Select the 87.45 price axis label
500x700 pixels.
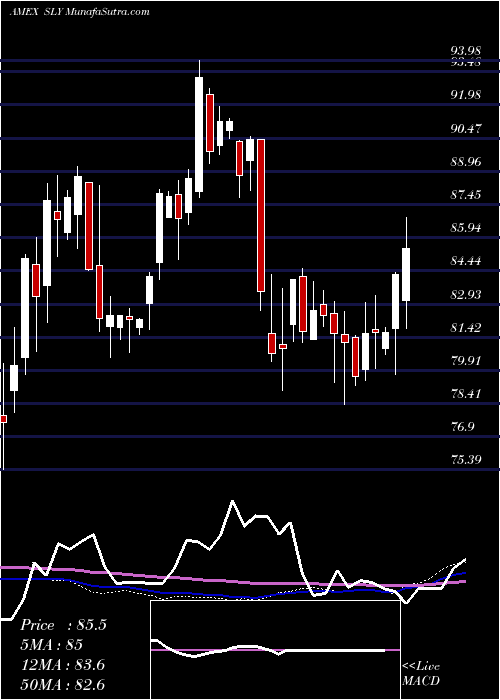coord(466,195)
